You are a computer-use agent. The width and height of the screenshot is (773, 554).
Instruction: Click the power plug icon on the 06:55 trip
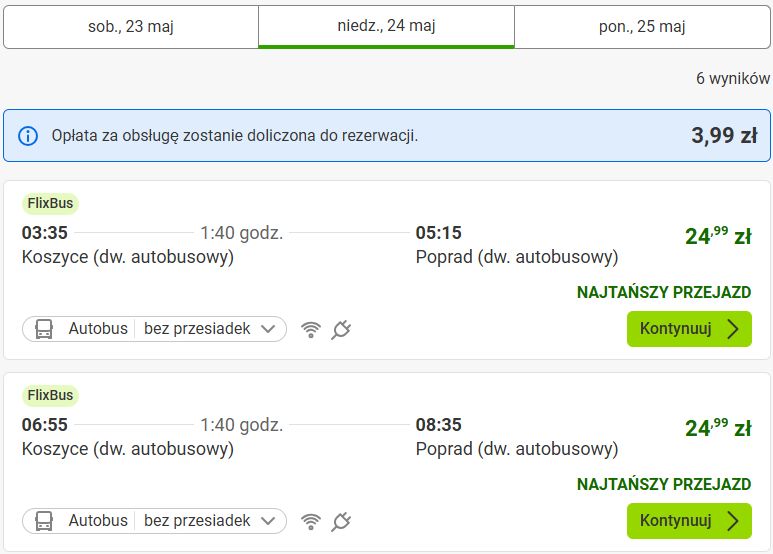(341, 521)
